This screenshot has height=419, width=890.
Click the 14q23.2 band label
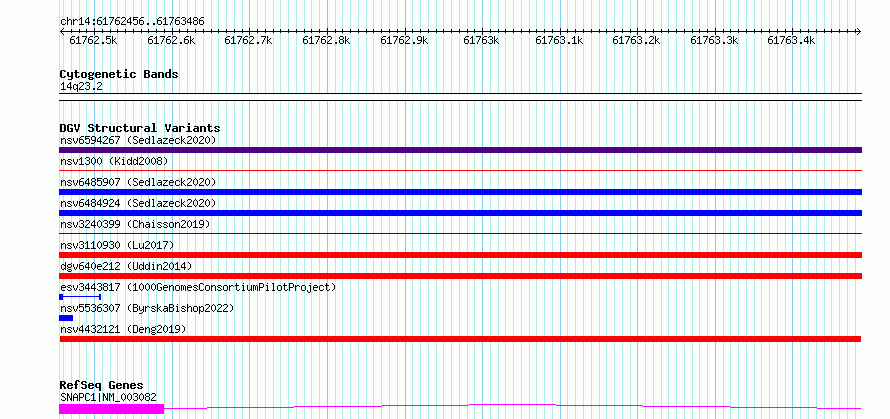[x=81, y=87]
